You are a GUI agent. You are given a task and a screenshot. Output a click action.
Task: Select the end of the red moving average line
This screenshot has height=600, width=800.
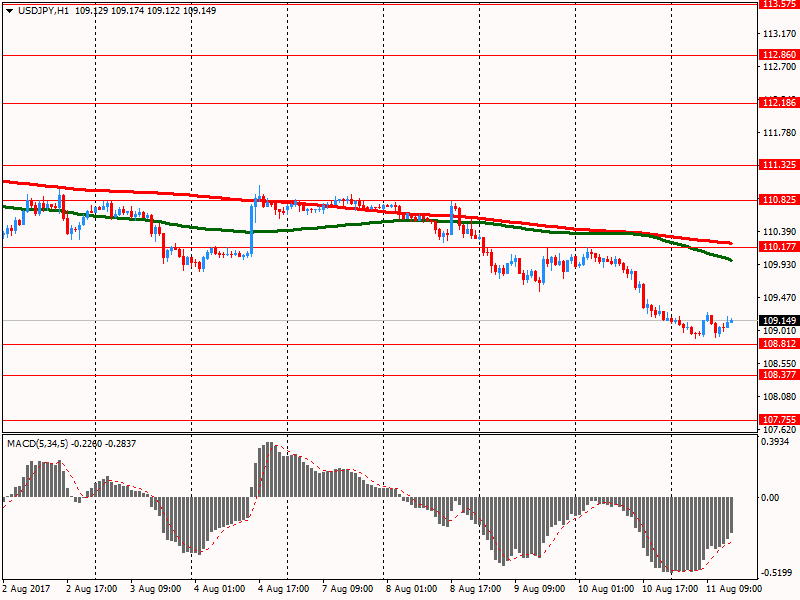(731, 243)
